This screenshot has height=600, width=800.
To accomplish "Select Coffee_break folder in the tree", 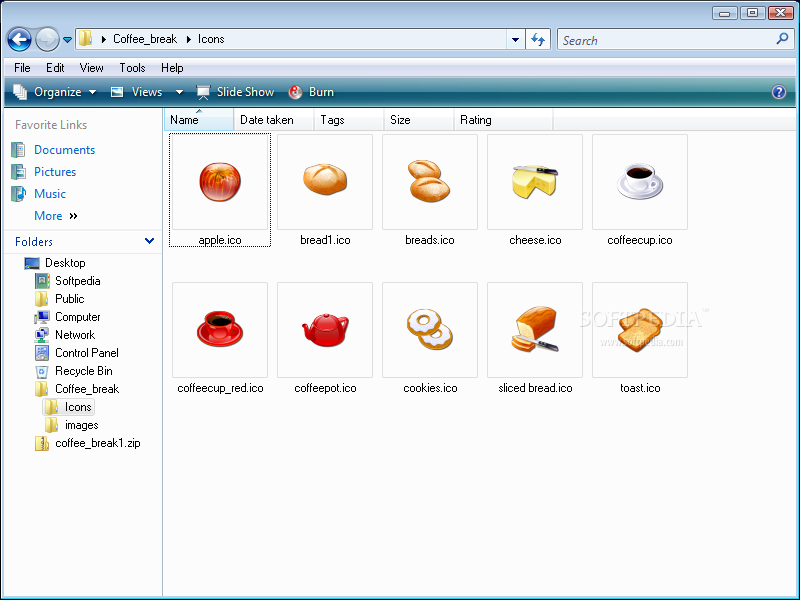I will coord(87,389).
